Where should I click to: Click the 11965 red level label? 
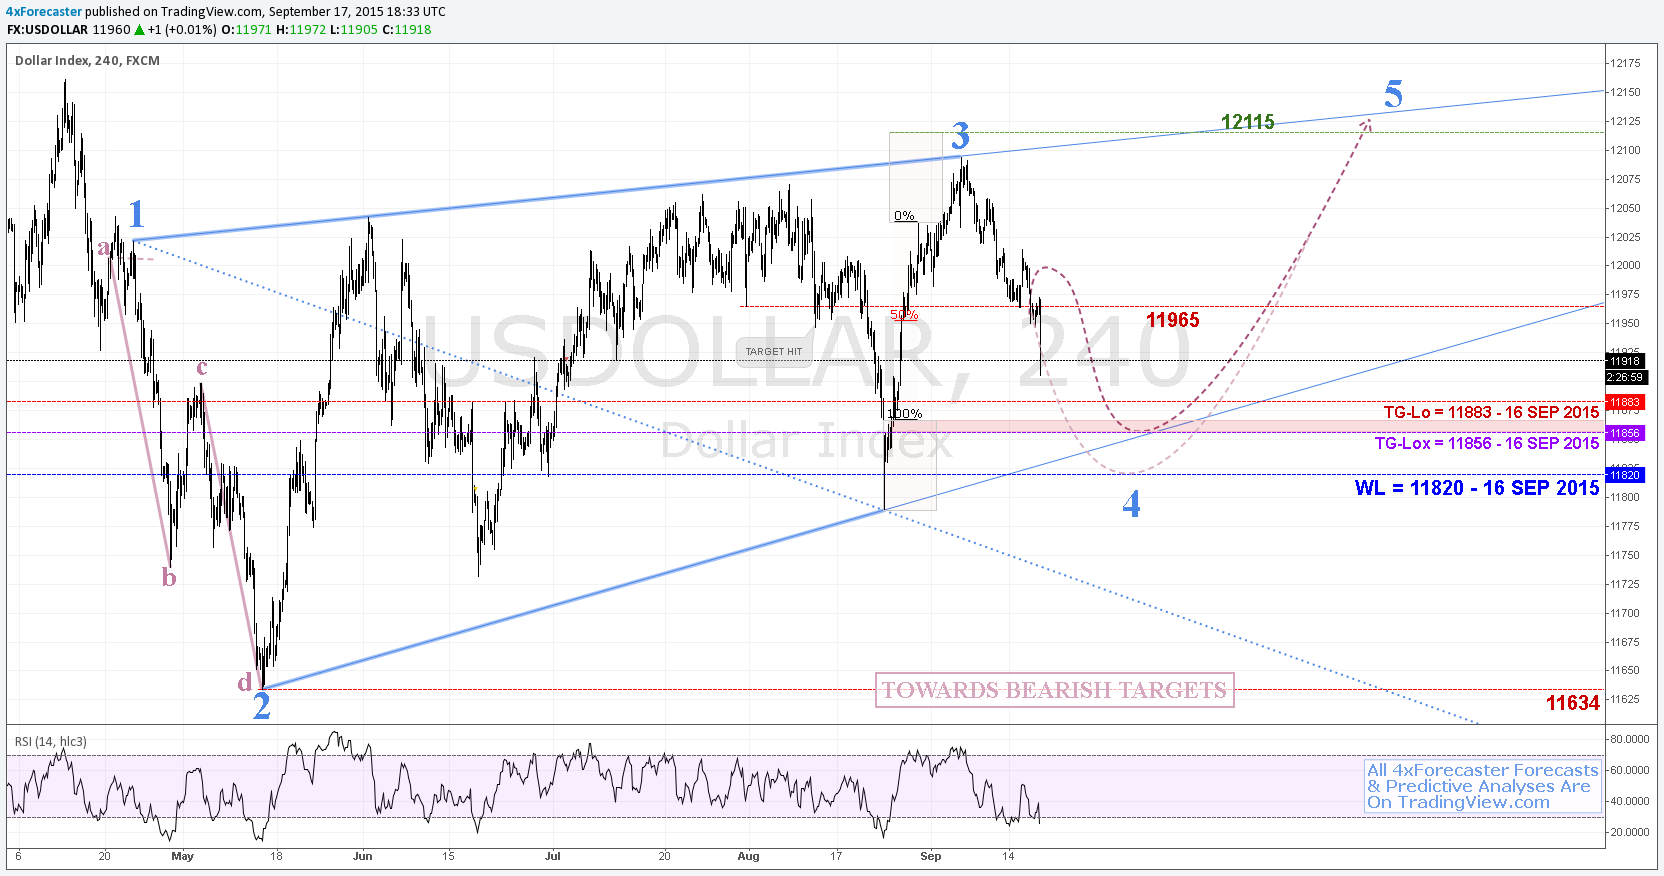tap(1172, 320)
